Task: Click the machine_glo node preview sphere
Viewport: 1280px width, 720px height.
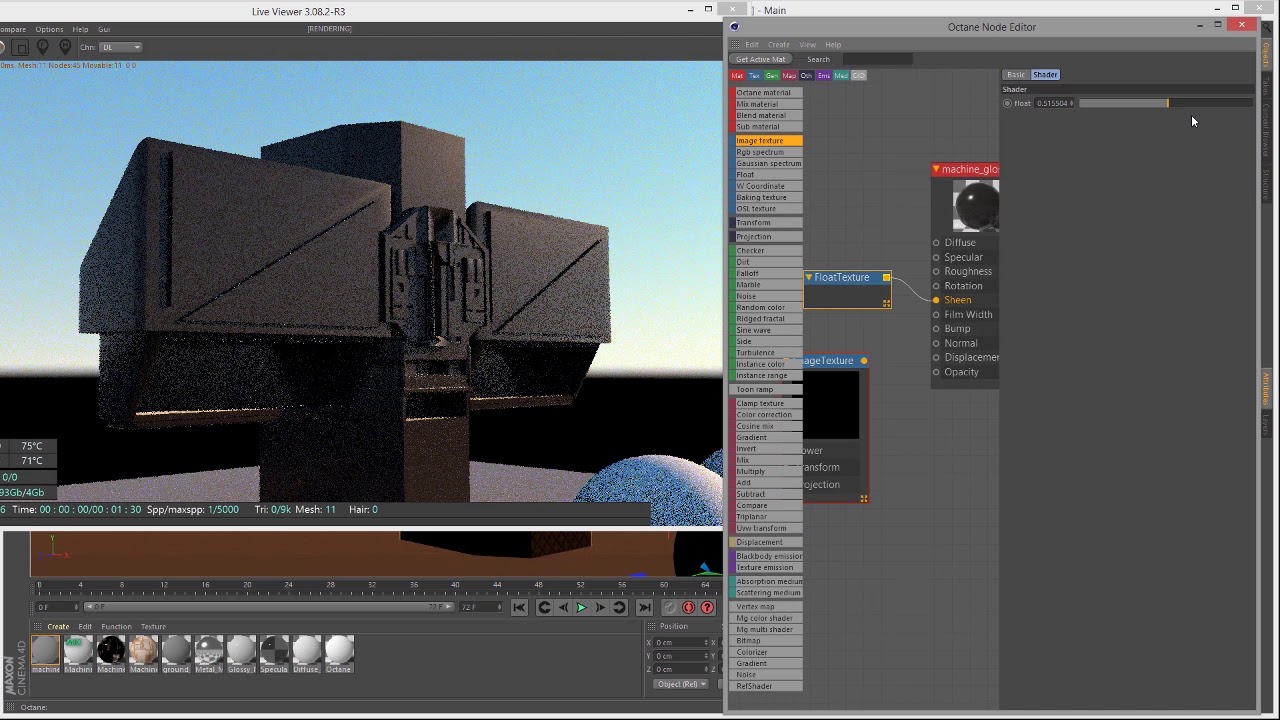Action: tap(975, 206)
